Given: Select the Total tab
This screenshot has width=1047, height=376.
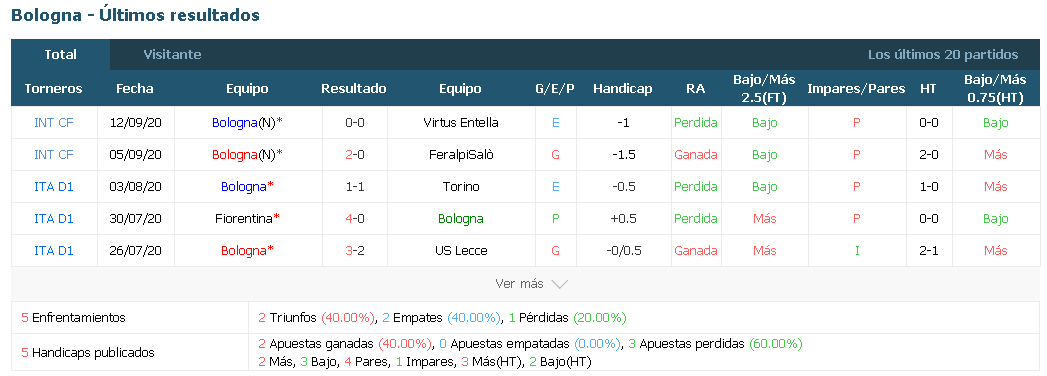Looking at the screenshot, I should [61, 55].
